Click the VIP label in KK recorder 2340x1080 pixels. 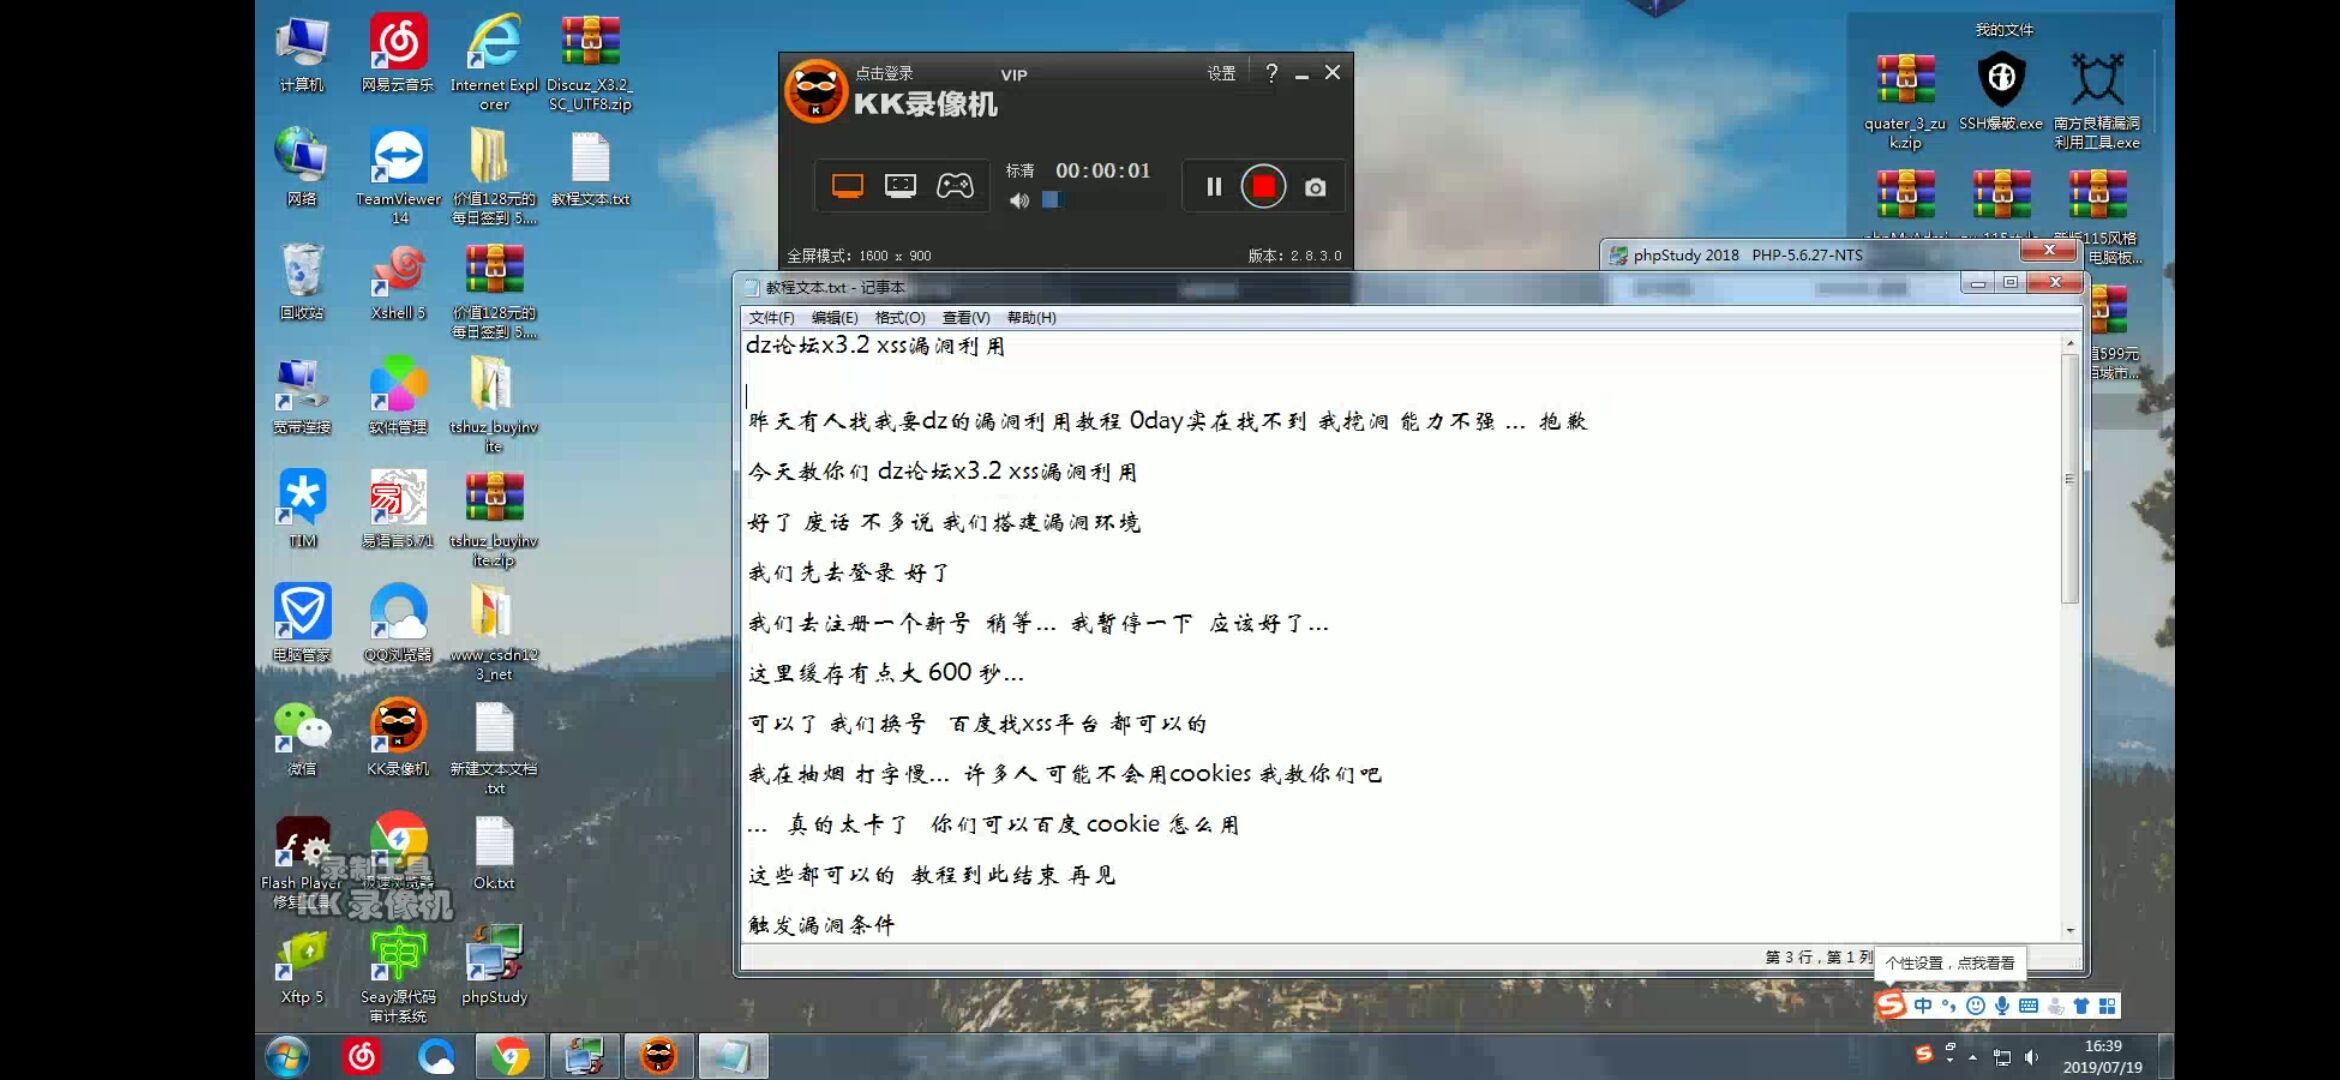pyautogui.click(x=1014, y=75)
